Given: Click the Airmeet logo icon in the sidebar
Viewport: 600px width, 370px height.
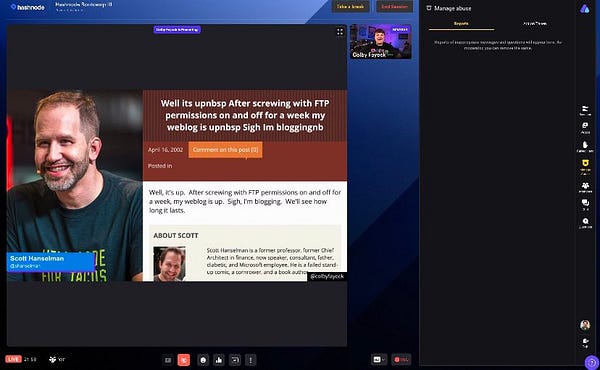Looking at the screenshot, I should coord(585,9).
